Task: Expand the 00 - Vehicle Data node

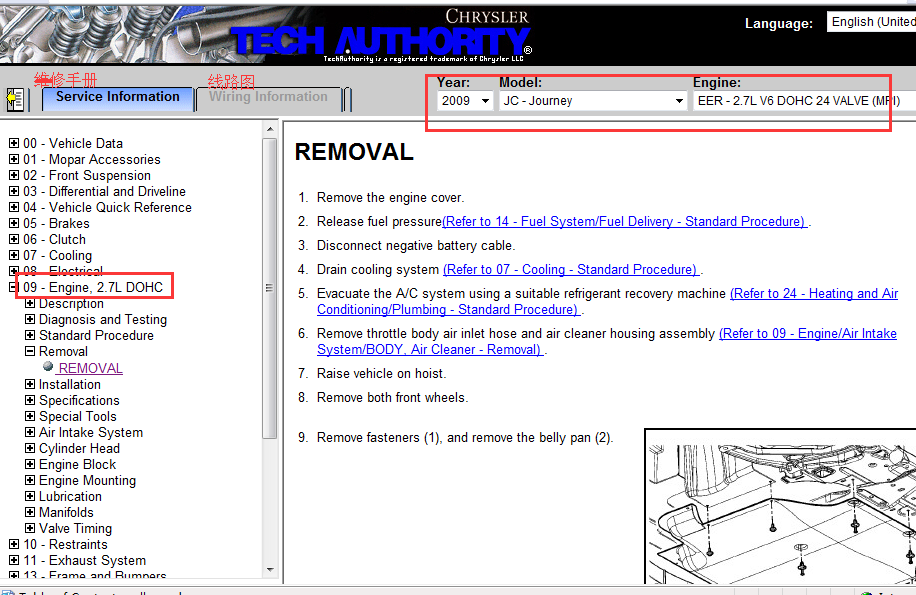Action: click(x=14, y=143)
